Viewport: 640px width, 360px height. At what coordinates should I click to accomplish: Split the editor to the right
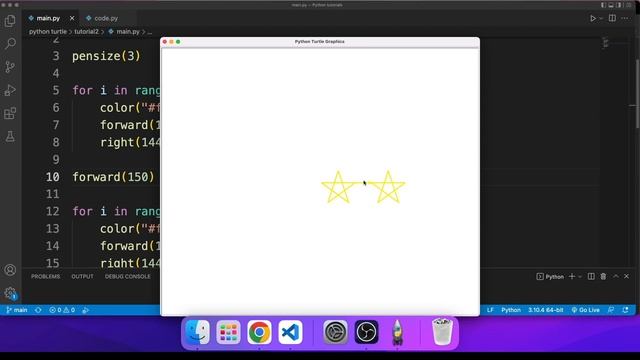tap(612, 18)
